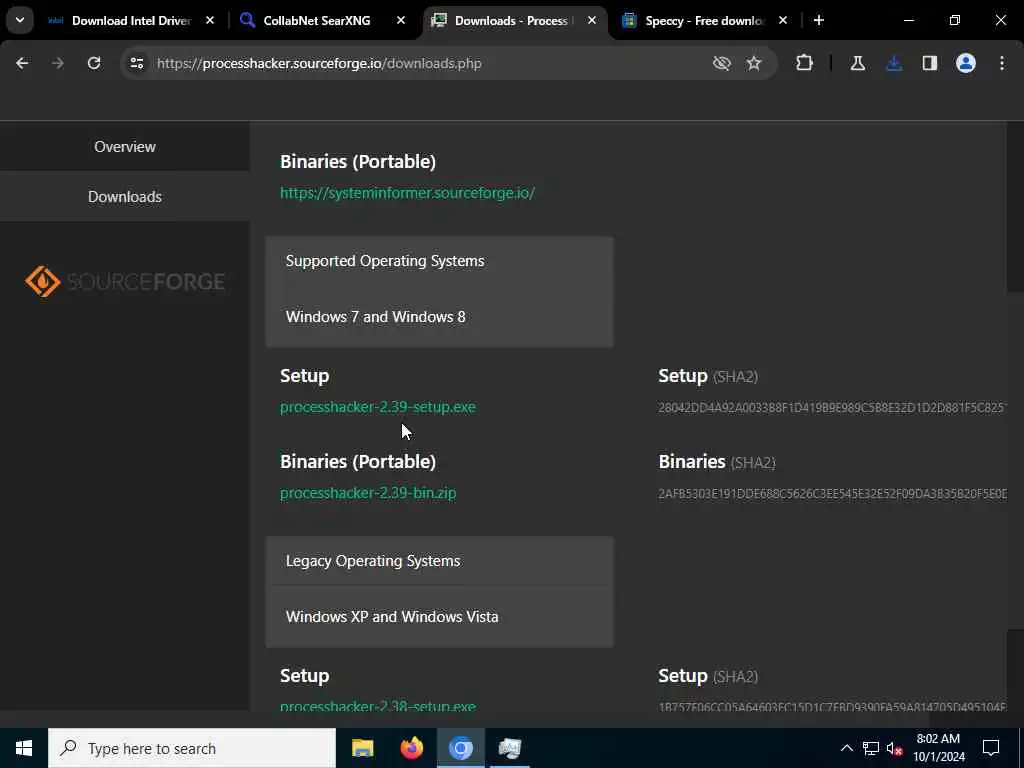Open the system monitor app taskbar icon
Image resolution: width=1024 pixels, height=768 pixels.
tap(509, 748)
